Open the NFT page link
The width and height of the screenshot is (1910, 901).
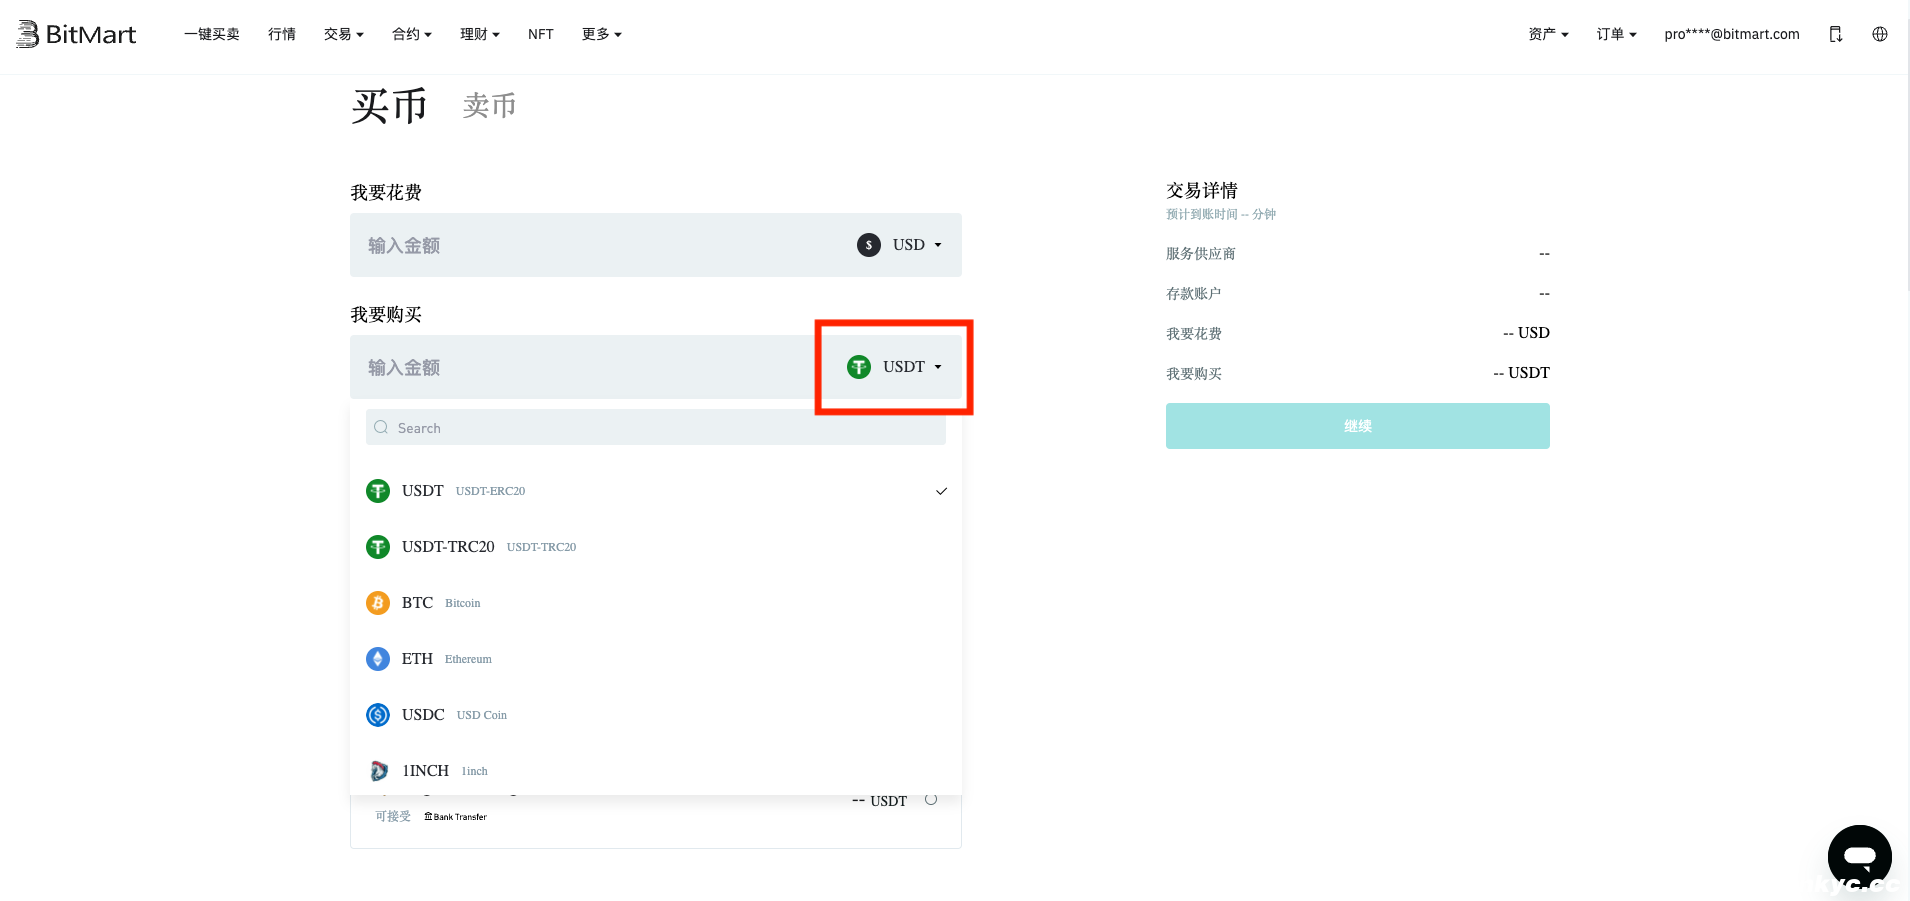click(x=540, y=34)
